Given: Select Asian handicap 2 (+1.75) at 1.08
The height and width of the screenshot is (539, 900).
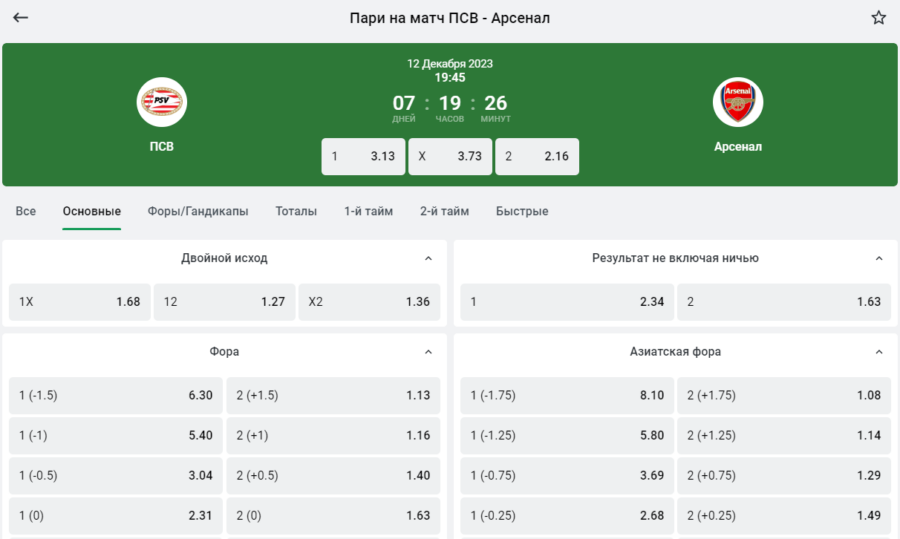Looking at the screenshot, I should click(784, 395).
